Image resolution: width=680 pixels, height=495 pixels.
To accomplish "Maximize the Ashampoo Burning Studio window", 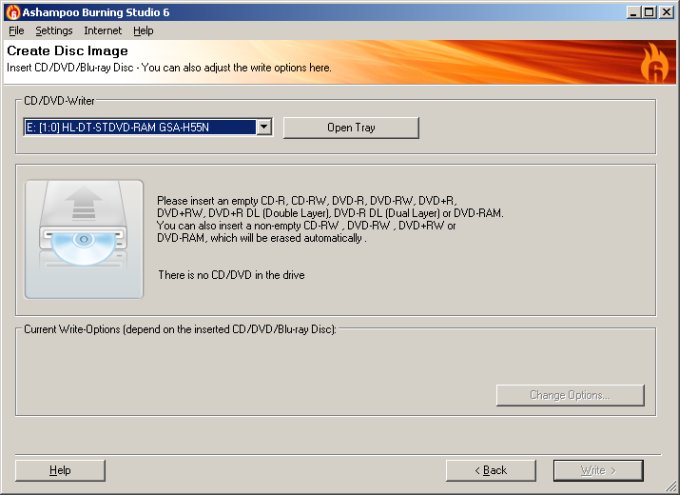I will point(649,12).
